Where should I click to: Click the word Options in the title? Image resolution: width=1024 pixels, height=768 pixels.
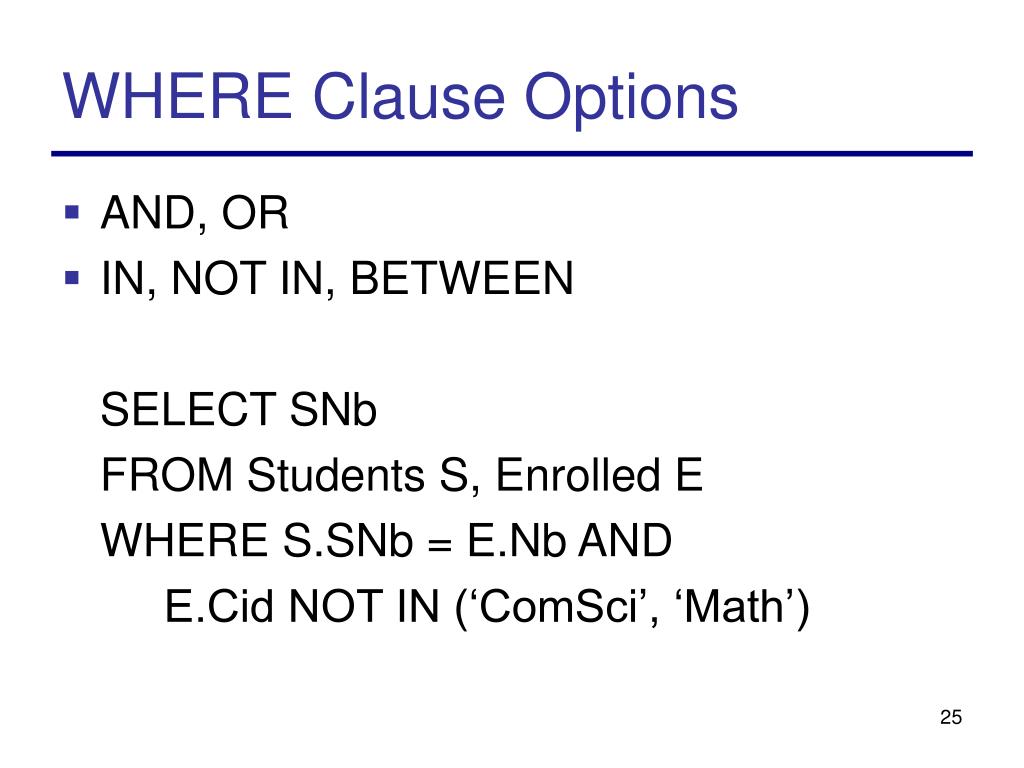pyautogui.click(x=632, y=99)
